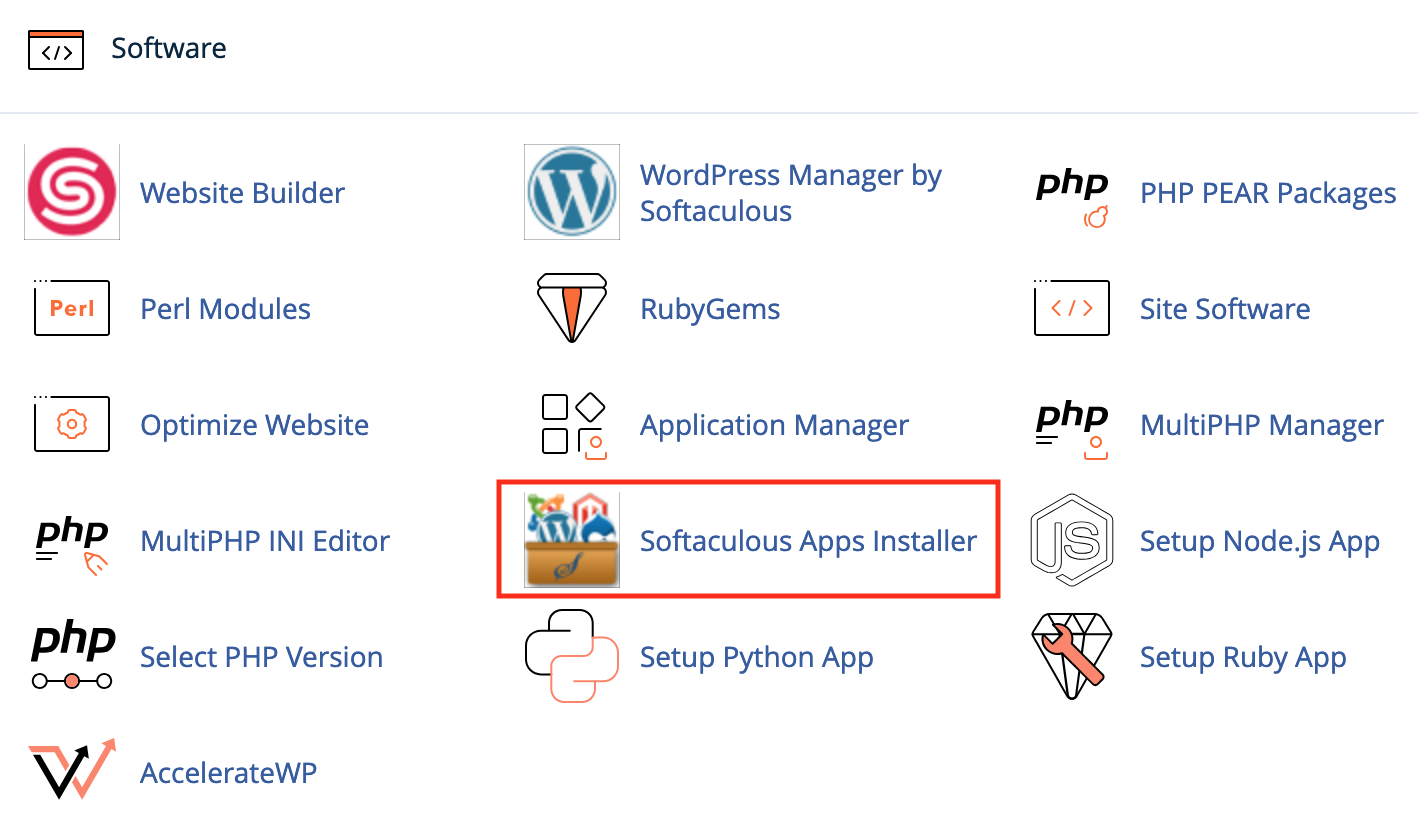Click the PHP PEAR Packages icon

click(x=1072, y=195)
